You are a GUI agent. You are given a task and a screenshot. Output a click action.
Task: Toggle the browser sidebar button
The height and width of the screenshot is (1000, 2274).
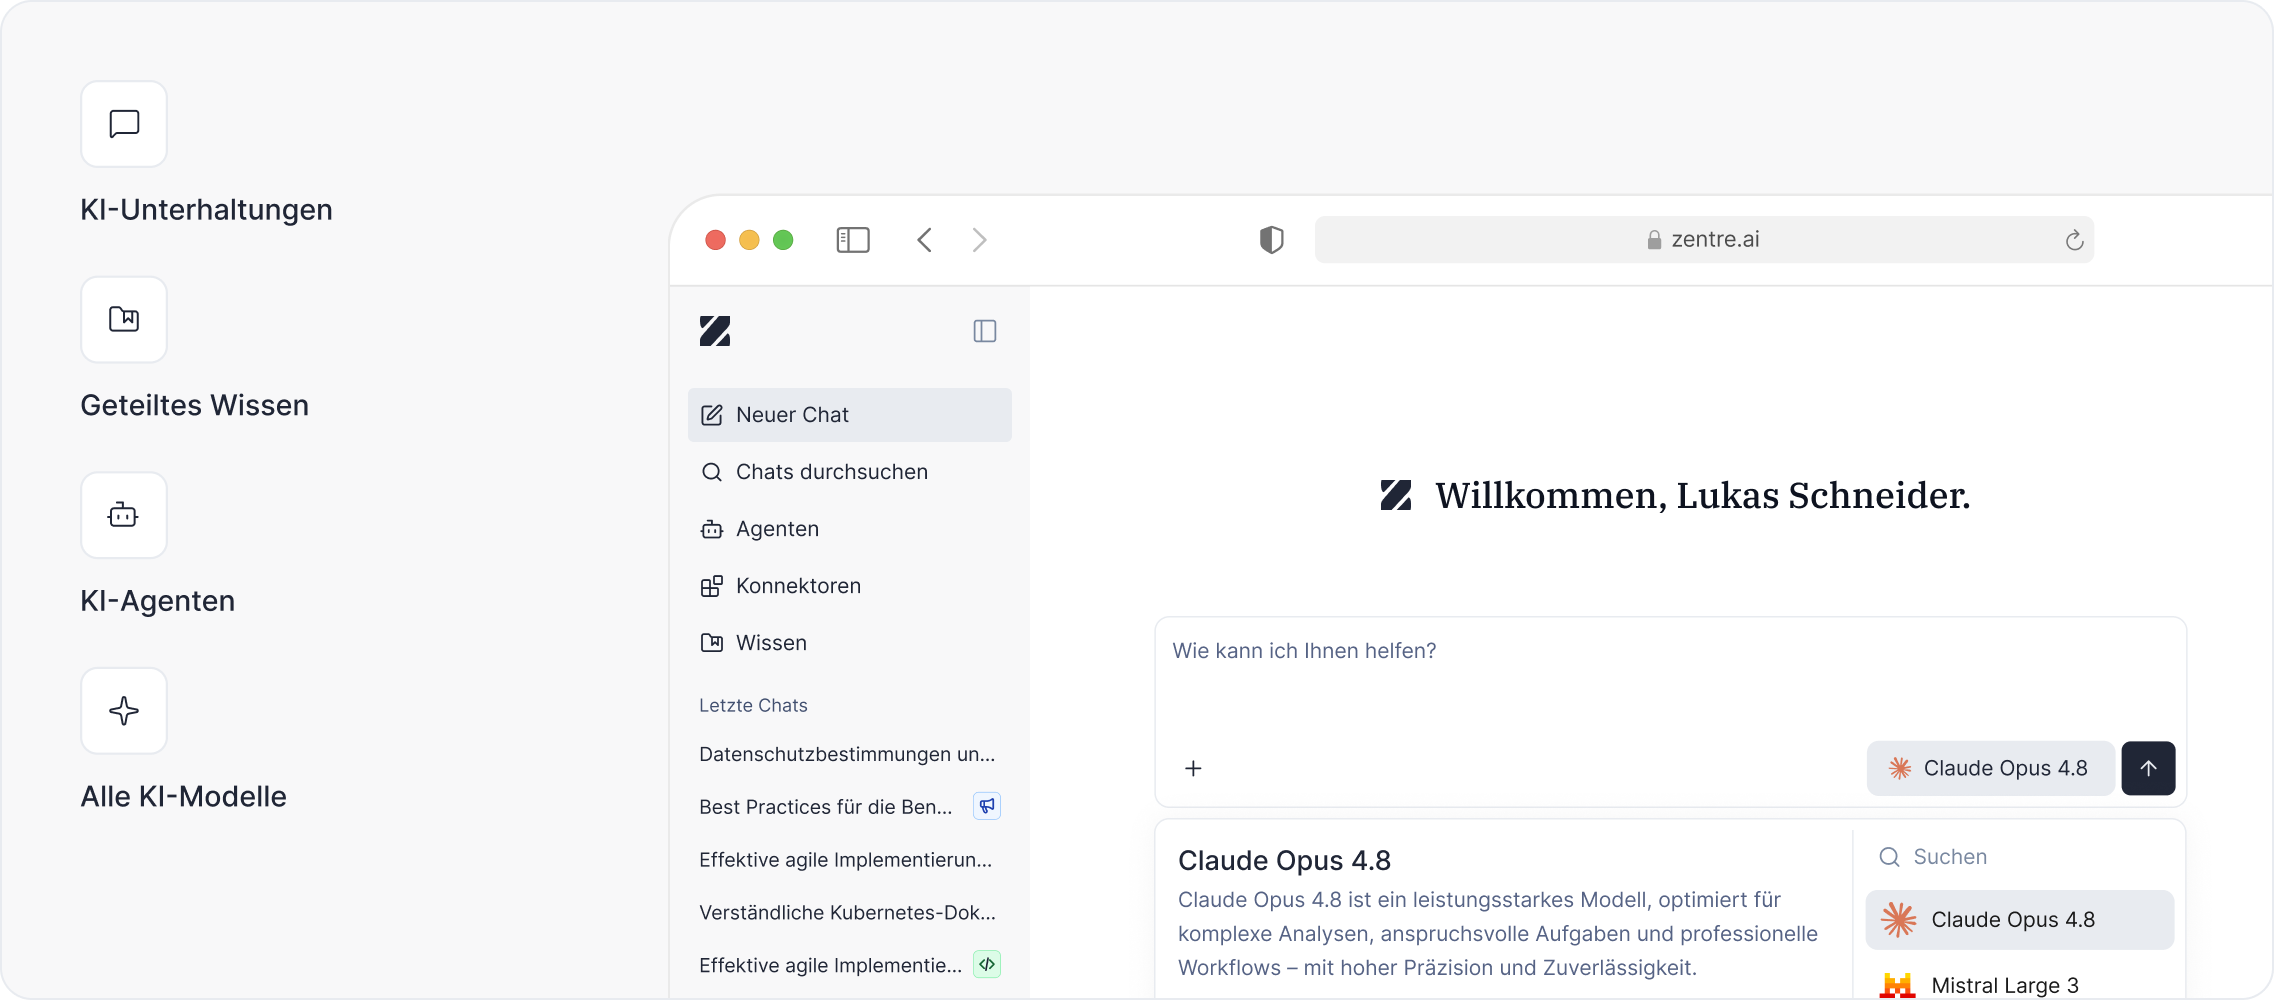(853, 240)
